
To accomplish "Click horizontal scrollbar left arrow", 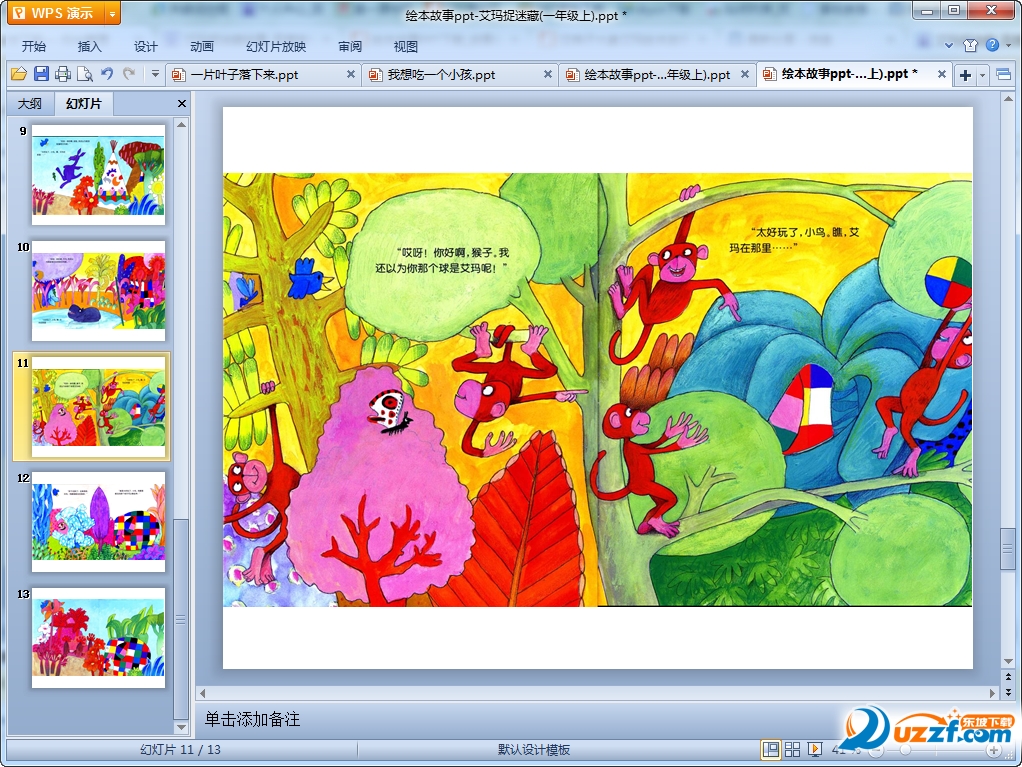I will click(203, 693).
